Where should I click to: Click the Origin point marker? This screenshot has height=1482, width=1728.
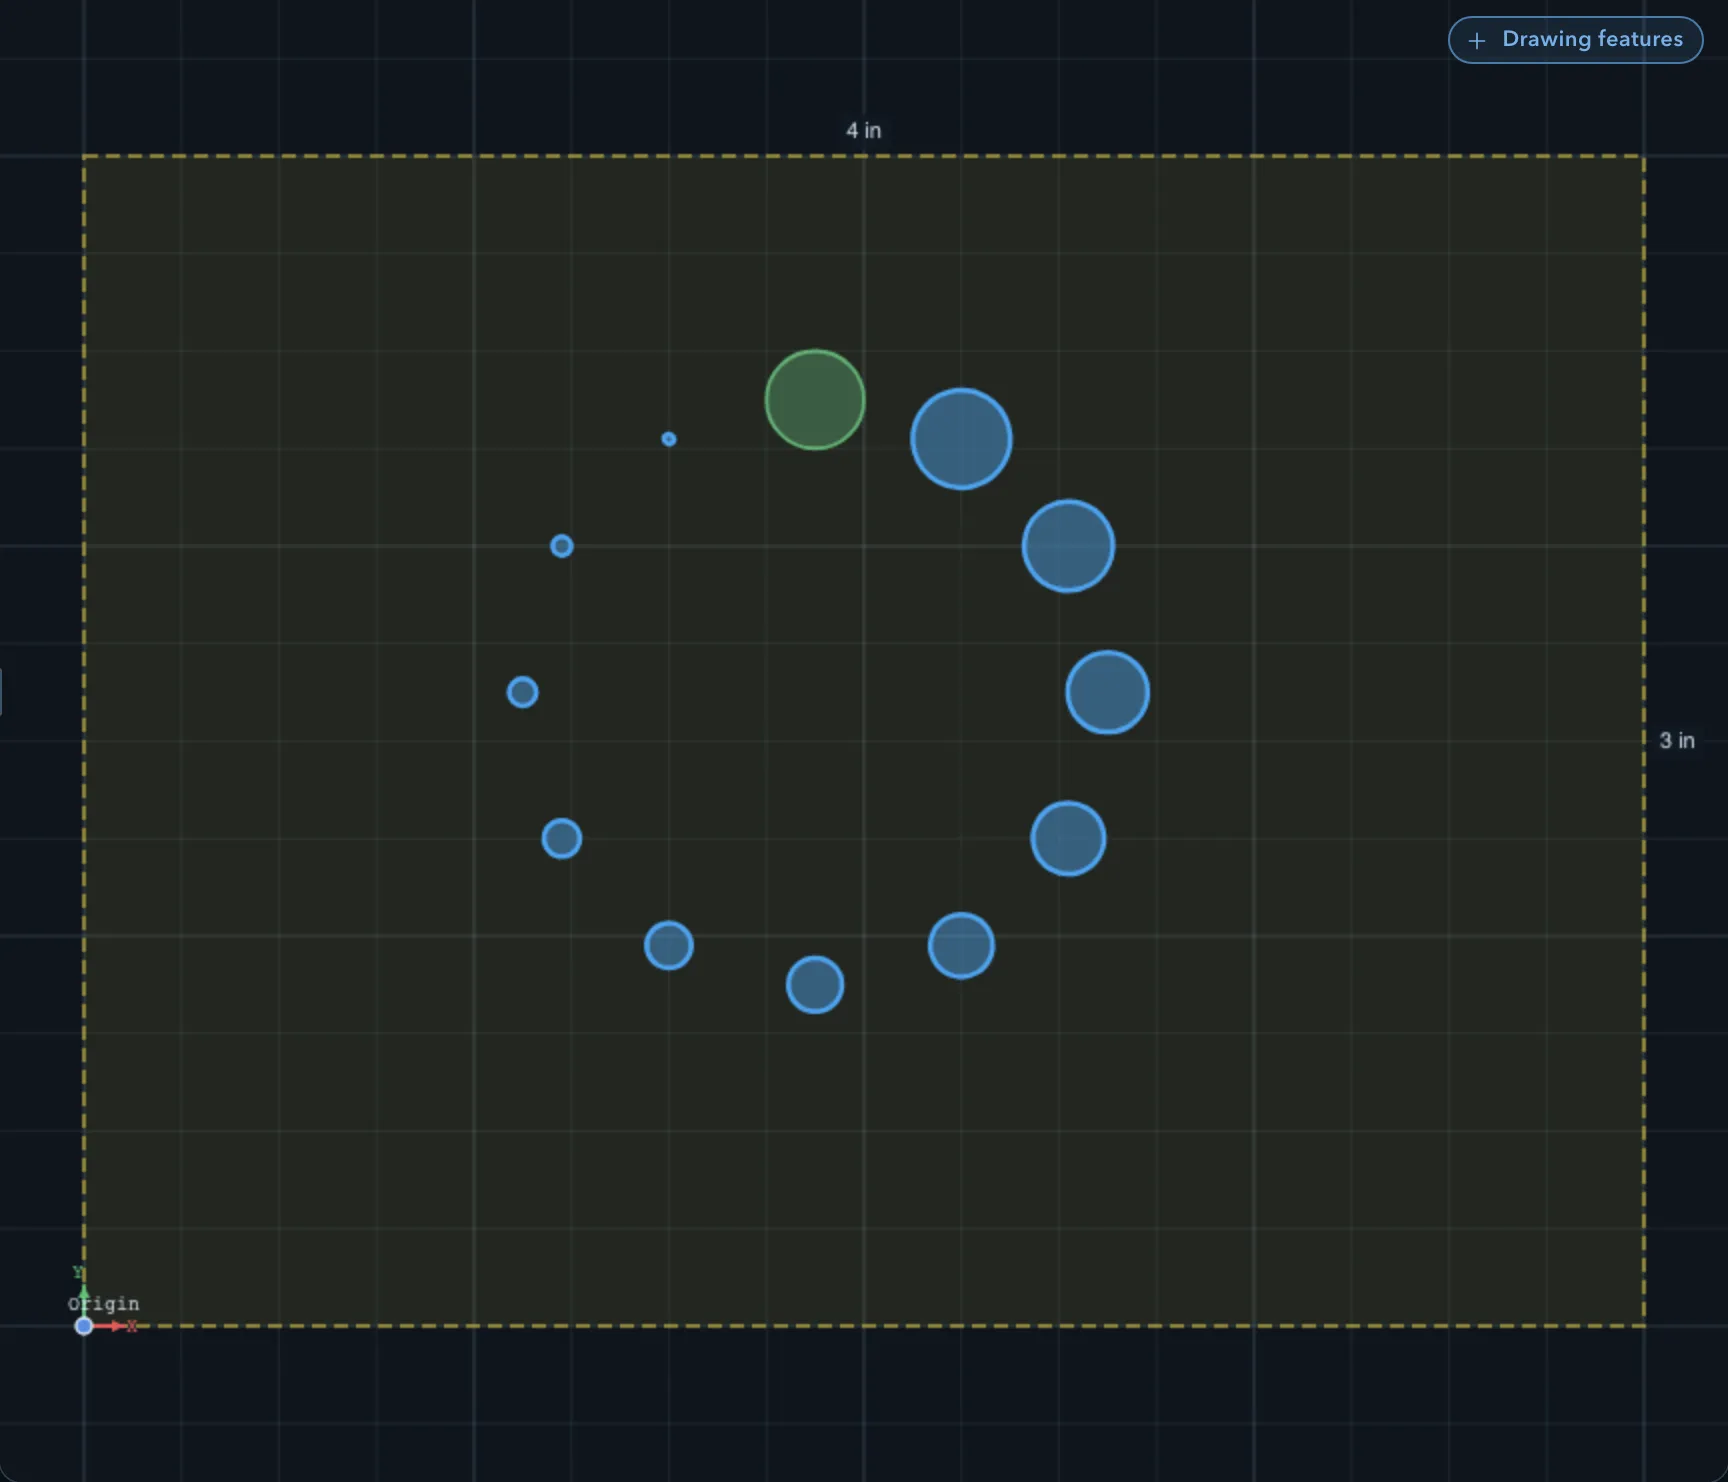tap(84, 1326)
